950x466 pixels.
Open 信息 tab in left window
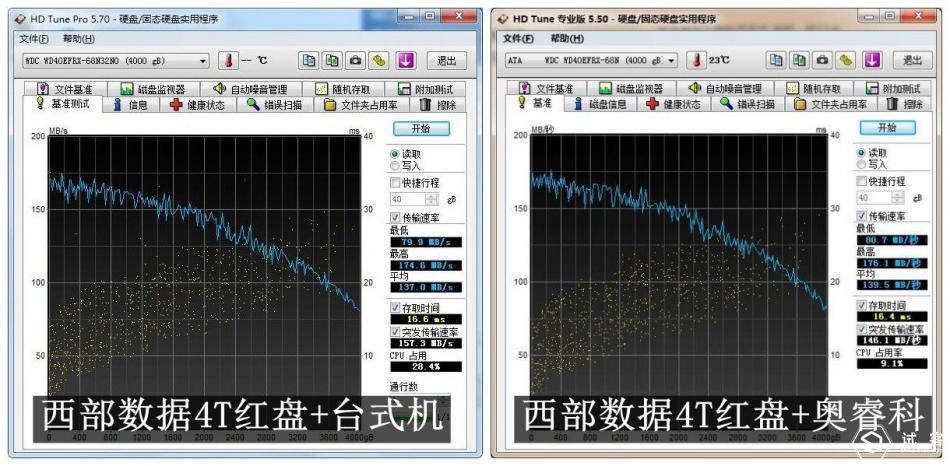point(131,105)
